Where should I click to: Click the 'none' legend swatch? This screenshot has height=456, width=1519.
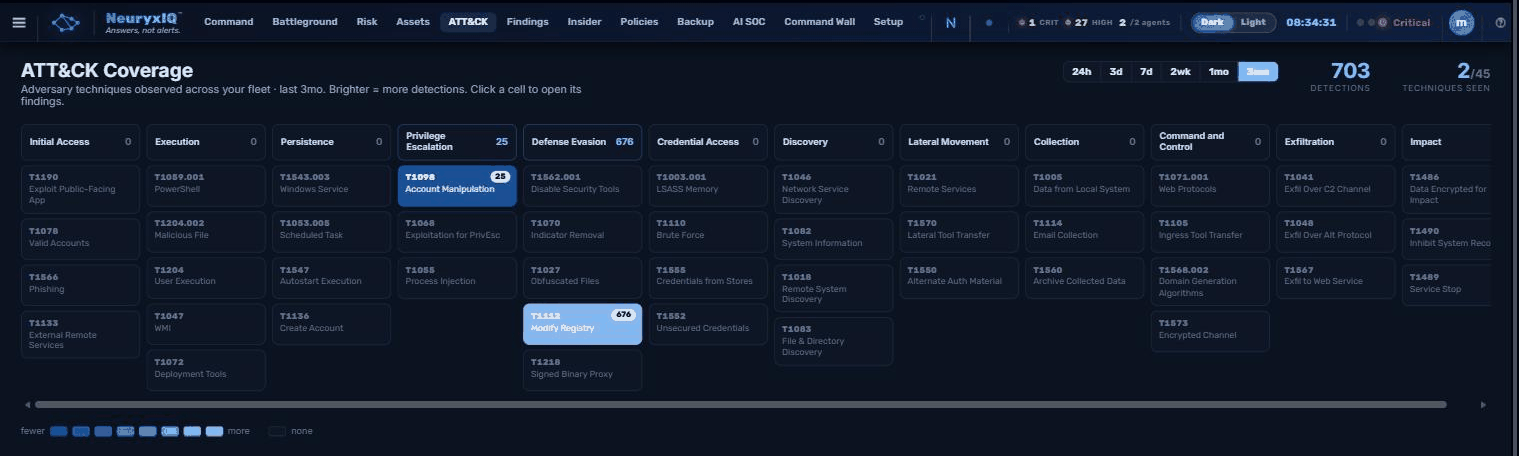click(277, 432)
